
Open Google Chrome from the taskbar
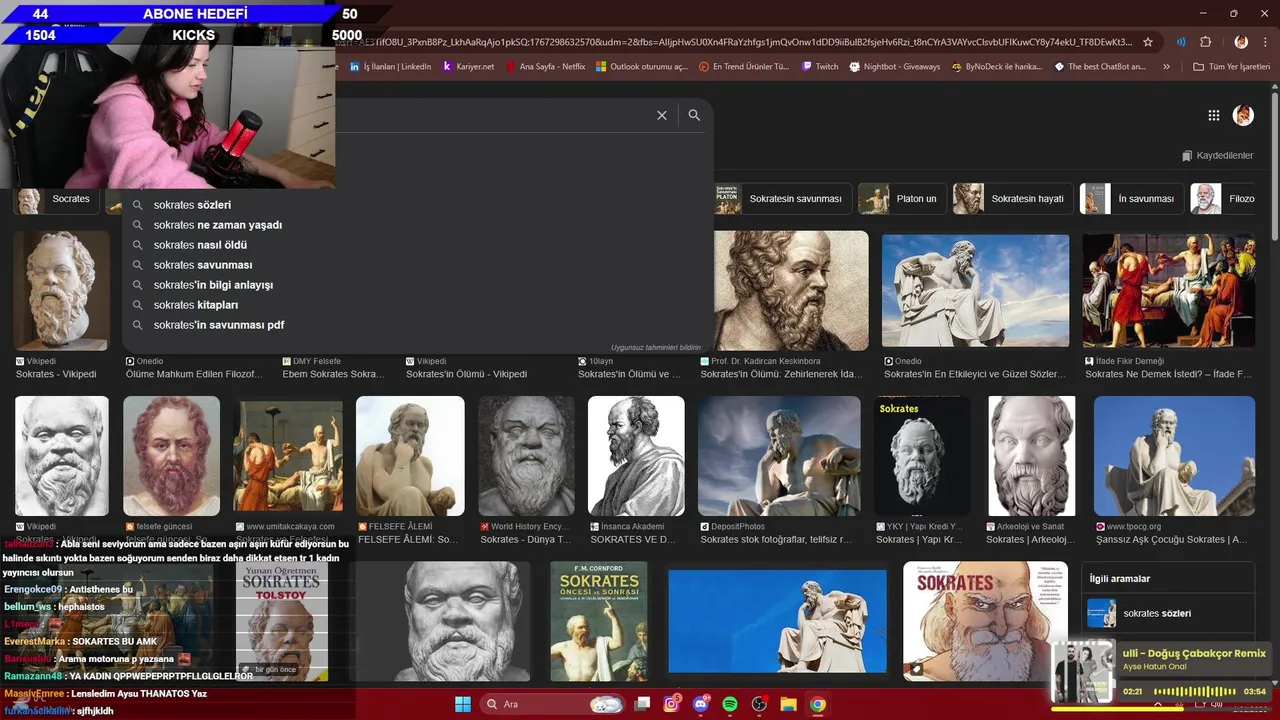(818, 704)
